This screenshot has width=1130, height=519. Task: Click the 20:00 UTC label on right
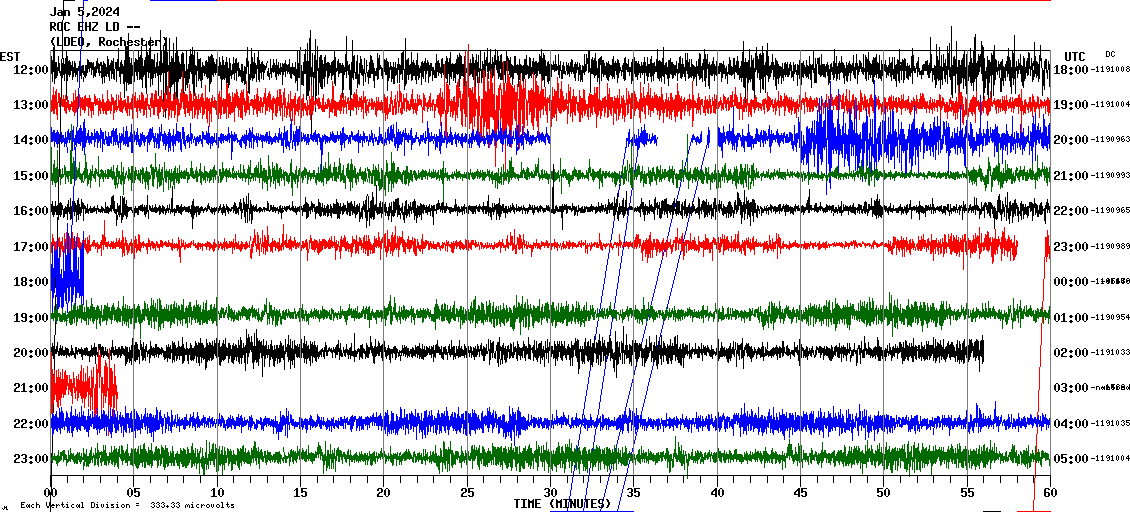coord(1071,140)
